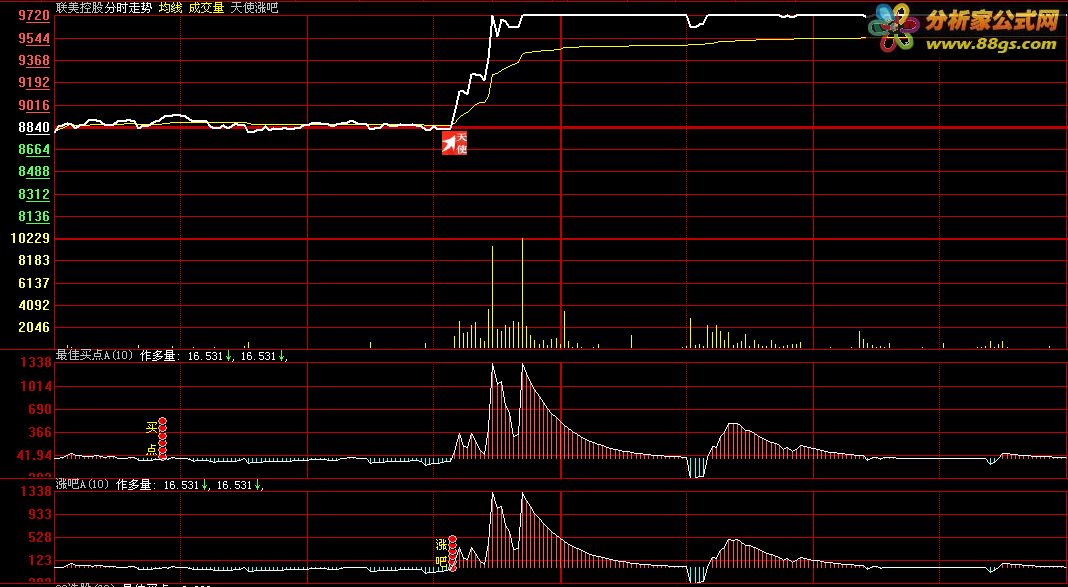The height and width of the screenshot is (587, 1068).
Task: Click the green 8312 price label
Action: [x=33, y=195]
